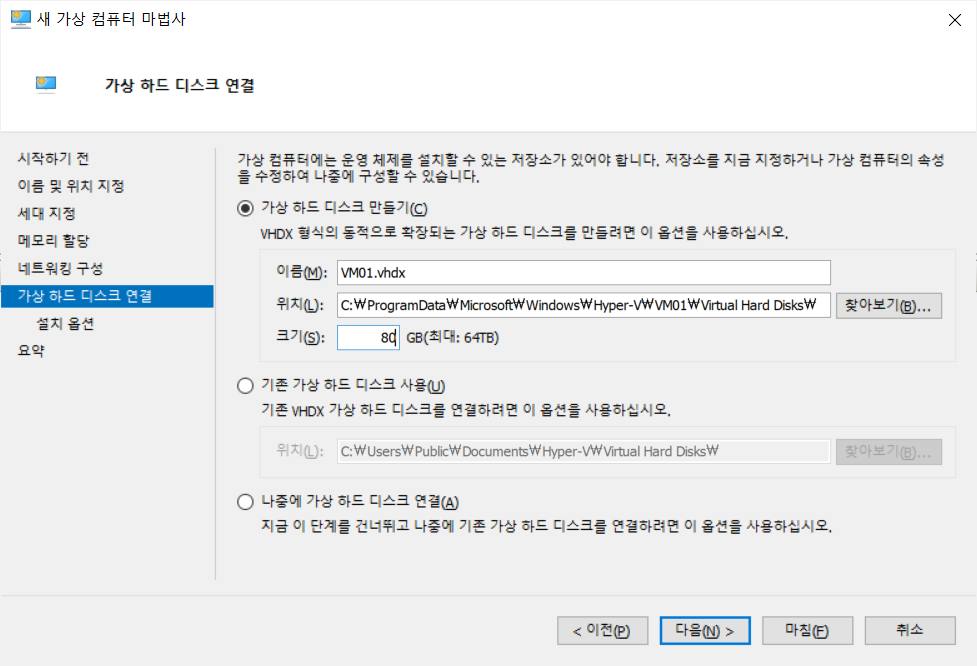Click the wizard icon in title bar

(21, 19)
